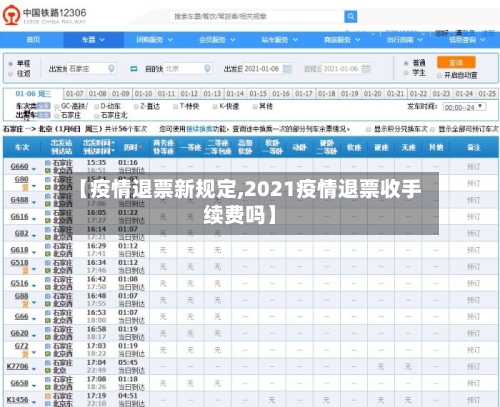The width and height of the screenshot is (500, 407).
Task: Click the blue search magnifier button
Action: click(x=350, y=16)
